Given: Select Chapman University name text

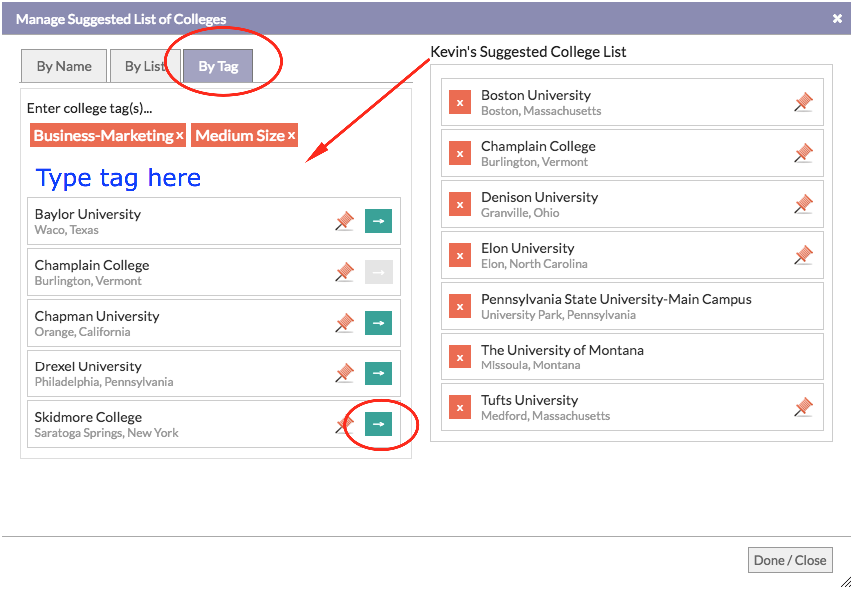Looking at the screenshot, I should 97,316.
